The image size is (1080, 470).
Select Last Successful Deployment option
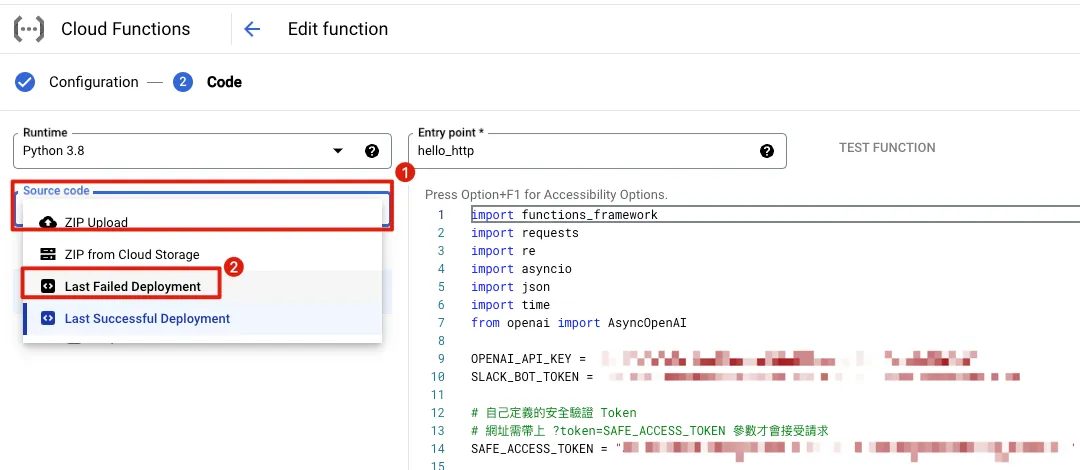(147, 318)
